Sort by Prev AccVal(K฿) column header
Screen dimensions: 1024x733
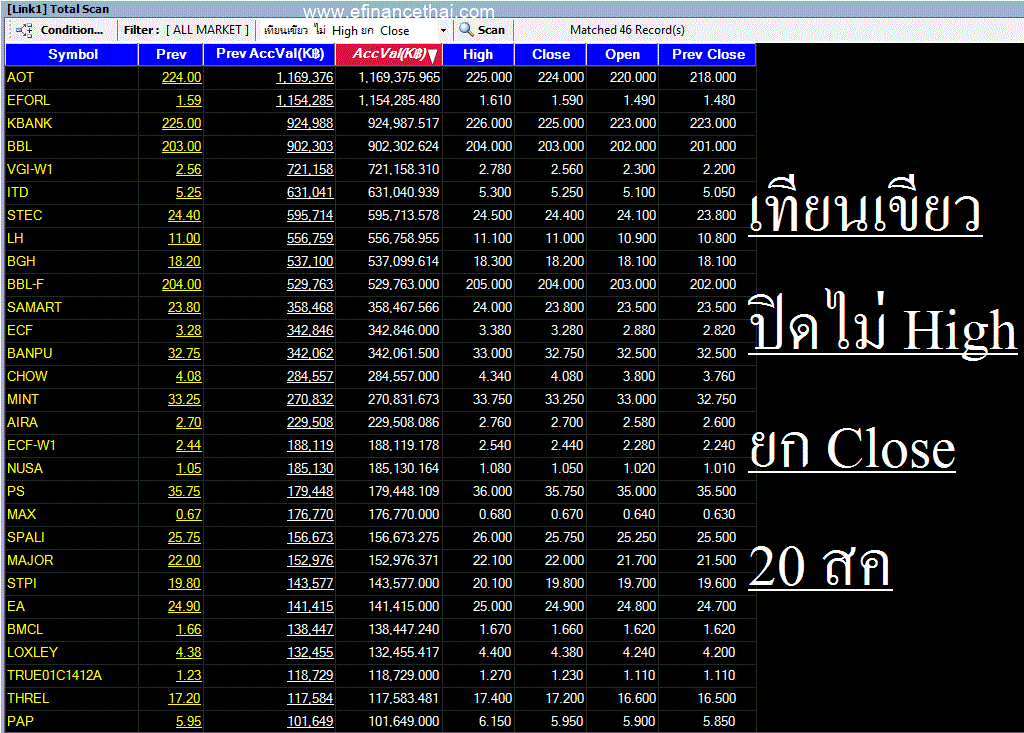tap(270, 54)
